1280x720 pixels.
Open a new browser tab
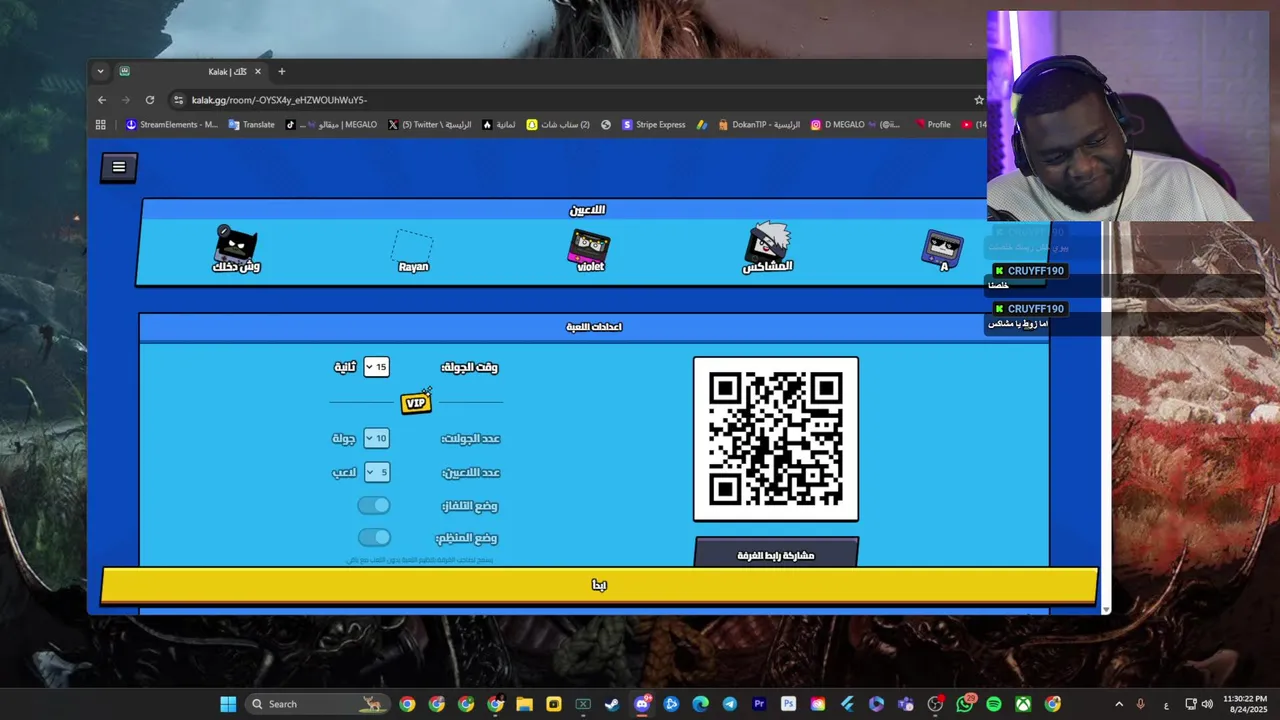pos(281,72)
